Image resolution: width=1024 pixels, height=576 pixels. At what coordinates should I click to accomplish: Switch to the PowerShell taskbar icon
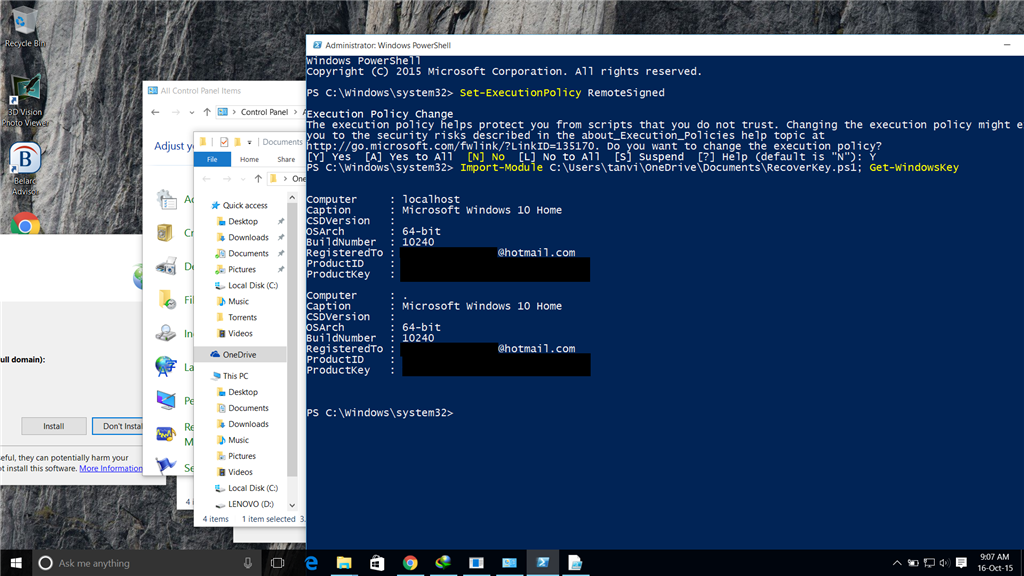tap(543, 562)
